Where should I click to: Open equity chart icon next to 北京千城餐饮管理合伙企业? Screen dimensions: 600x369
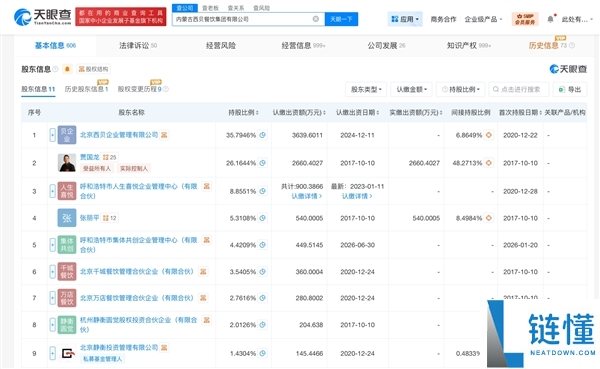203,271
